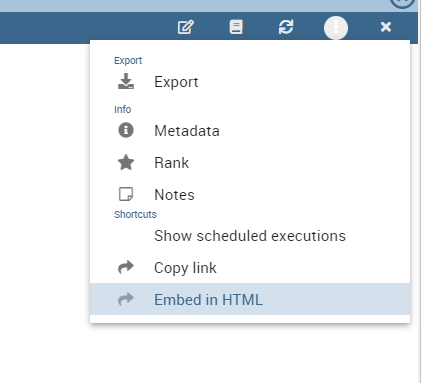The width and height of the screenshot is (421, 383).
Task: Click the edit pencil icon in toolbar
Action: pyautogui.click(x=186, y=27)
